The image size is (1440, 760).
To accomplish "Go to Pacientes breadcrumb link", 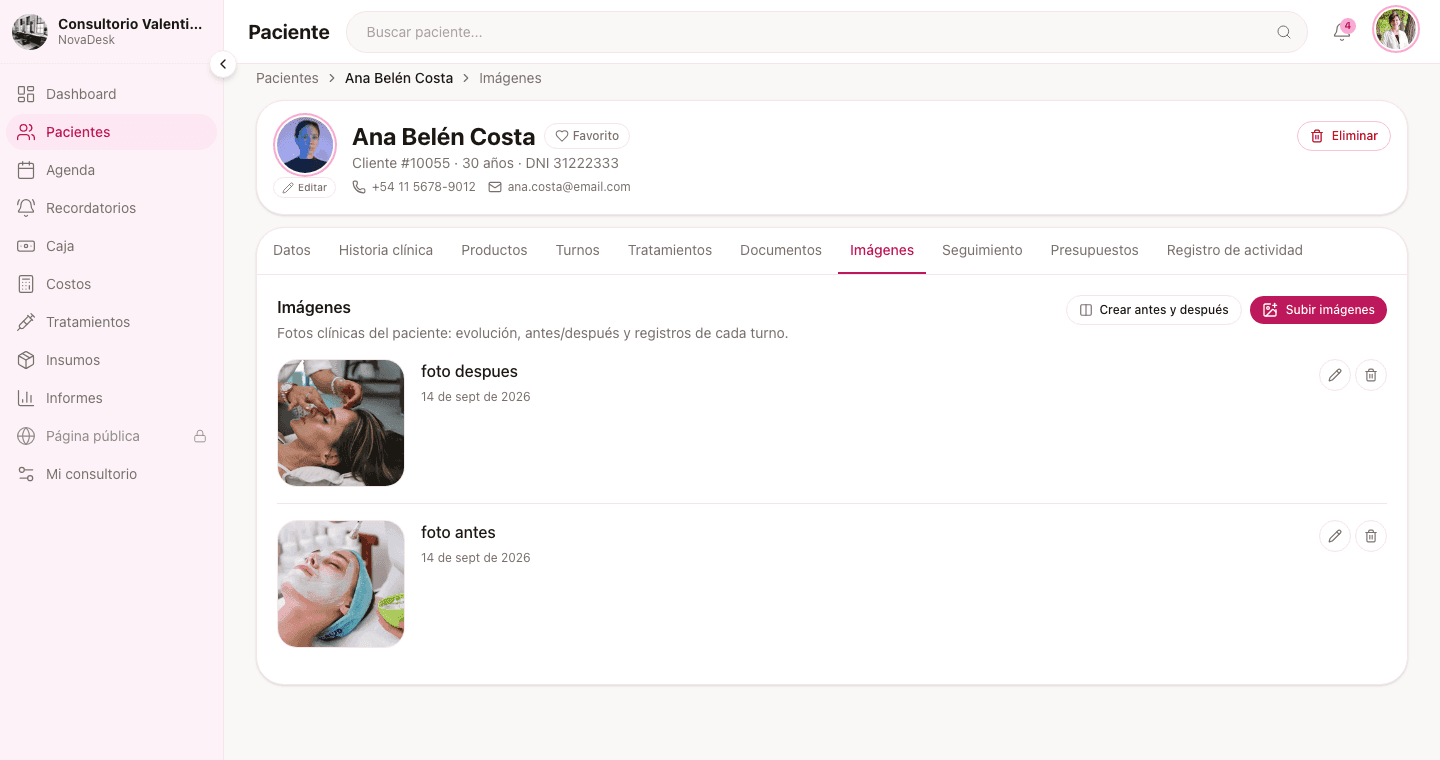I will point(287,78).
